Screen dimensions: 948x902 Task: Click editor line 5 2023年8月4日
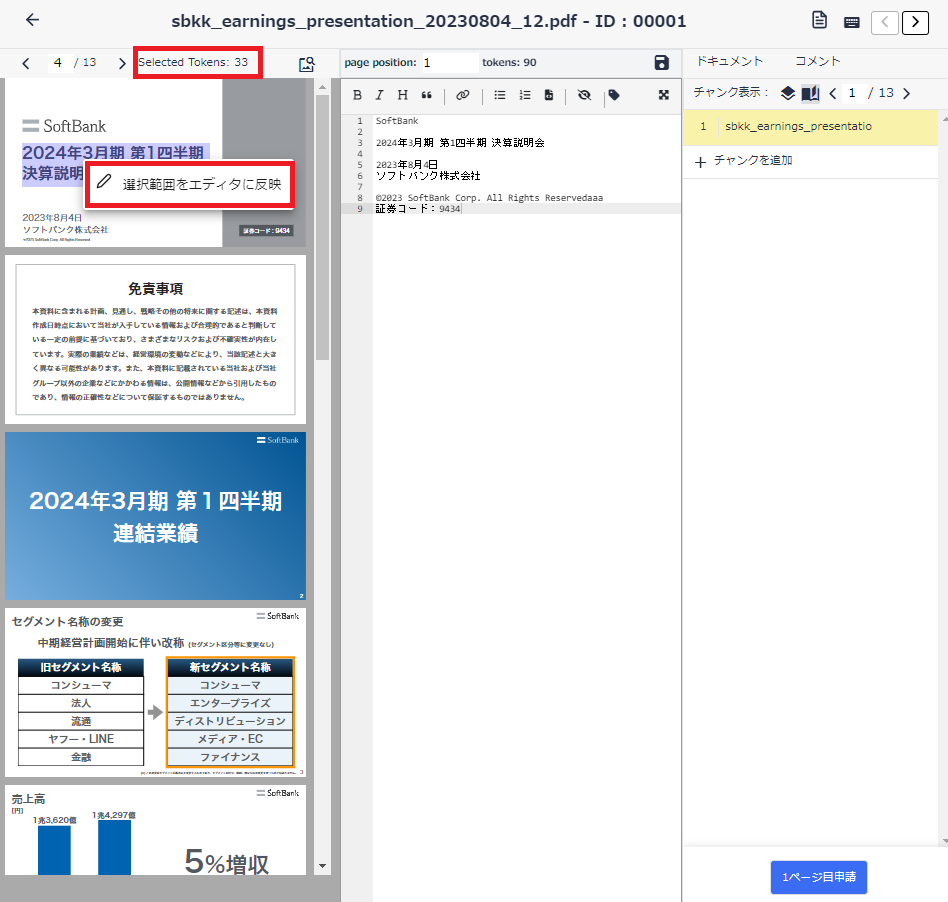click(x=406, y=164)
